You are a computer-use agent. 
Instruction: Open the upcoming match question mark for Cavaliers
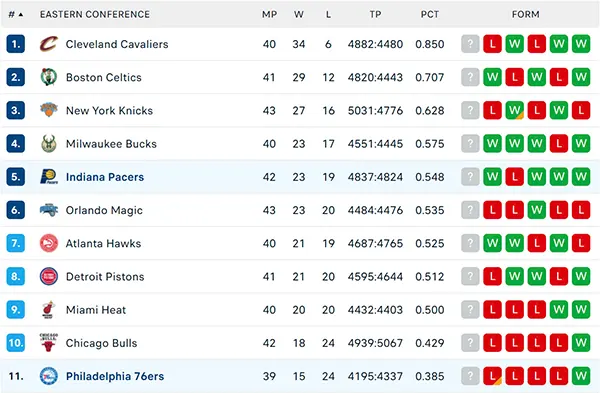tap(470, 44)
